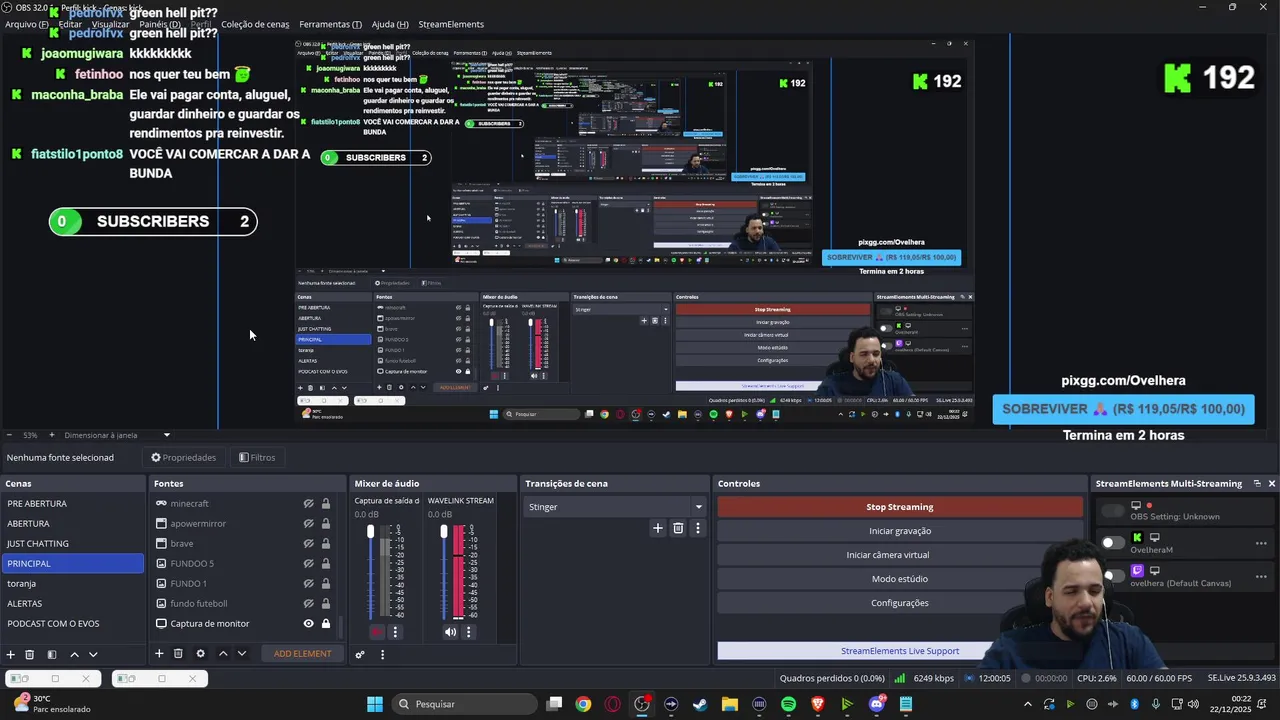Open options dots for WAVELINK STREAM channel

coord(468,632)
